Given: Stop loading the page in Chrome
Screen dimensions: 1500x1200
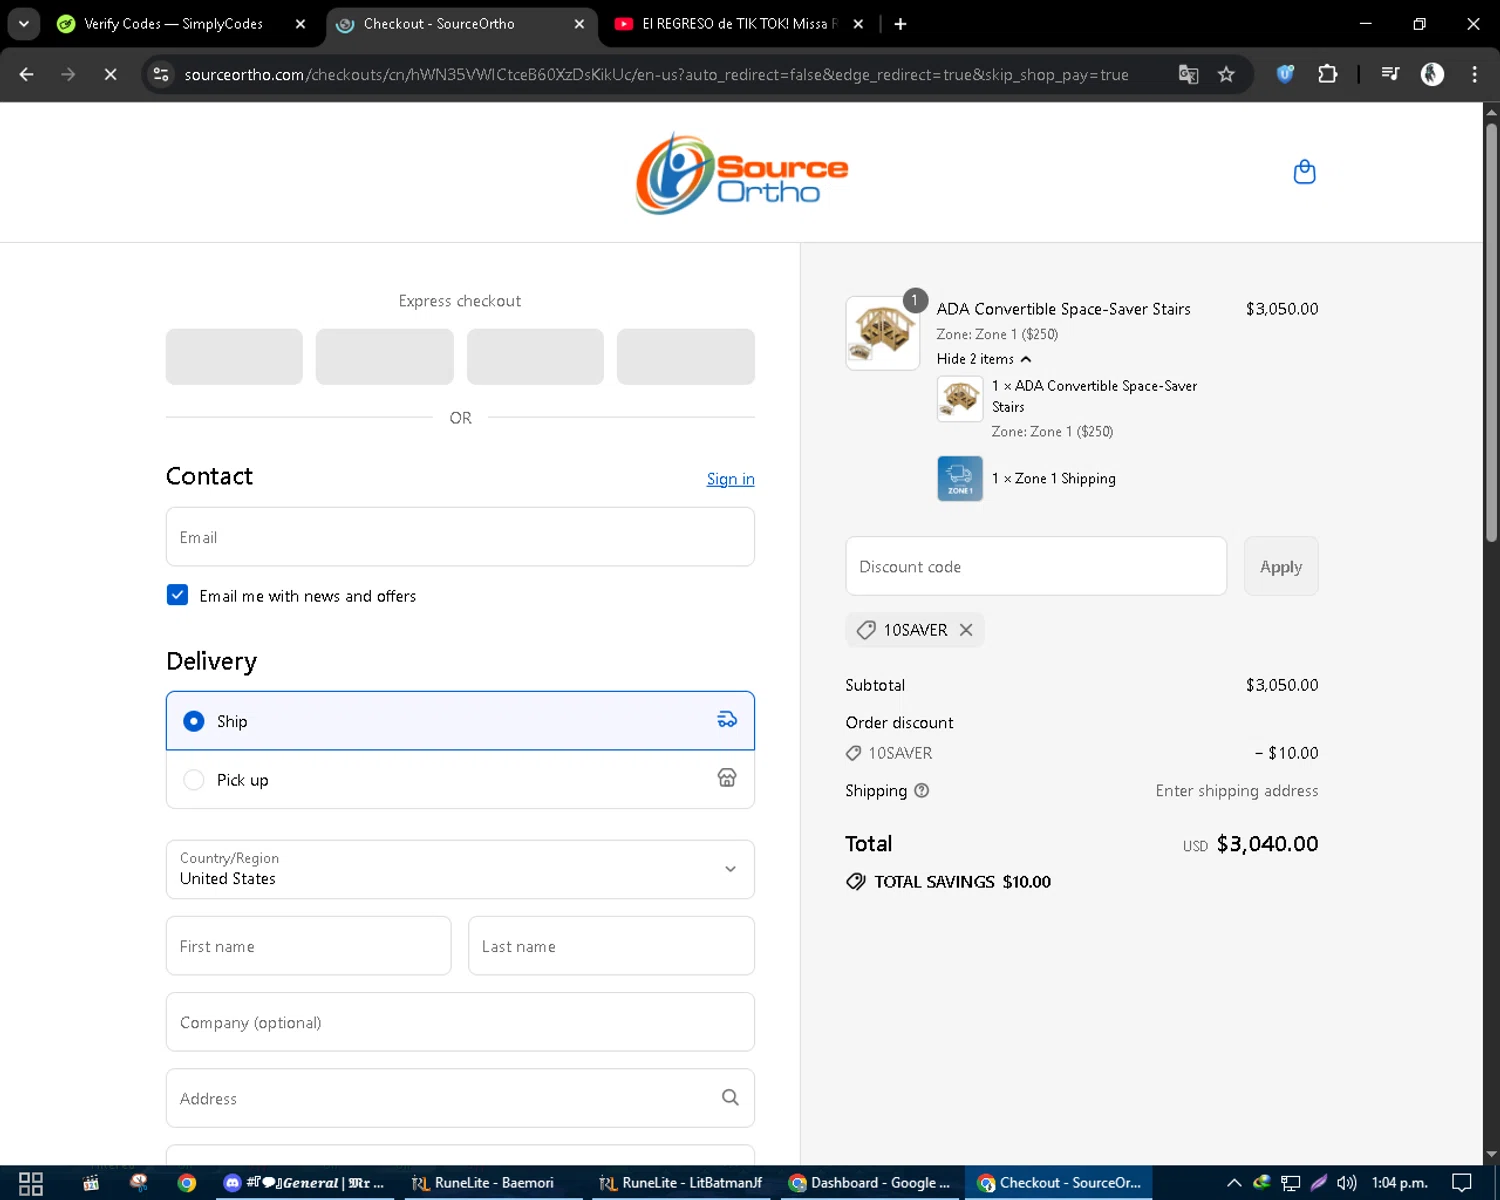Looking at the screenshot, I should click(x=110, y=74).
